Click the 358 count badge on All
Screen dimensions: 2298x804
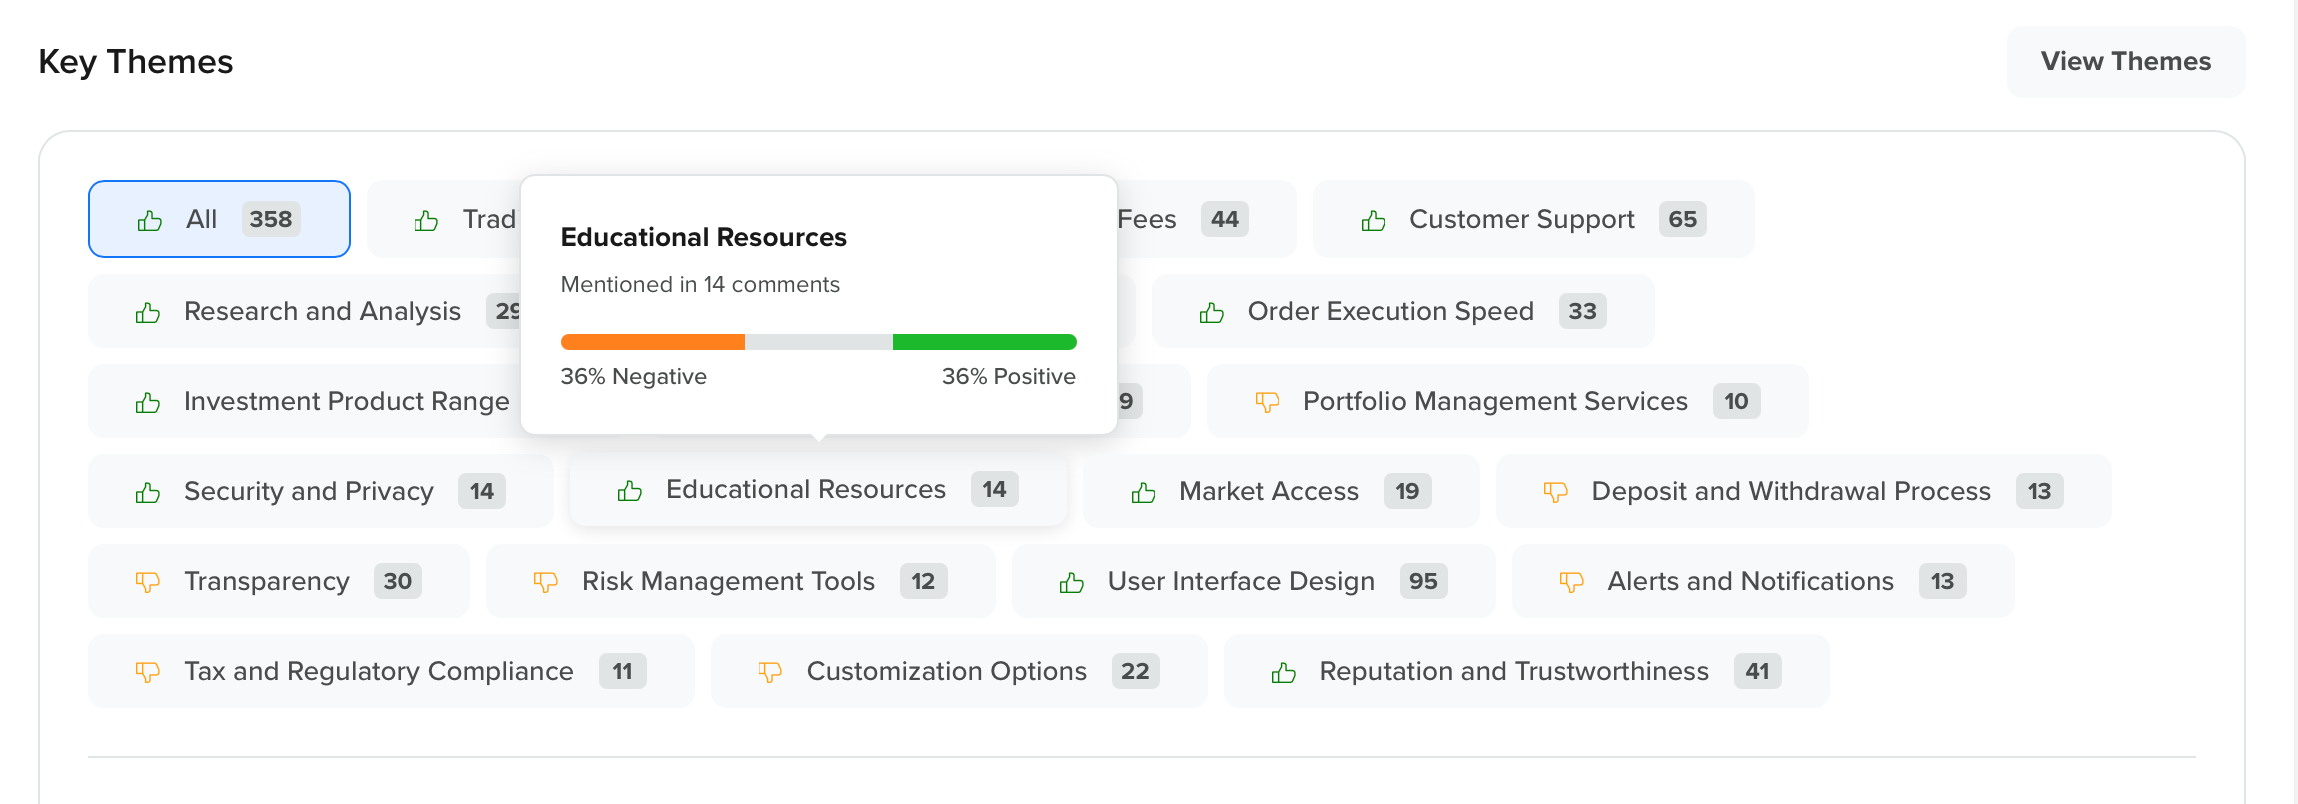click(x=270, y=219)
